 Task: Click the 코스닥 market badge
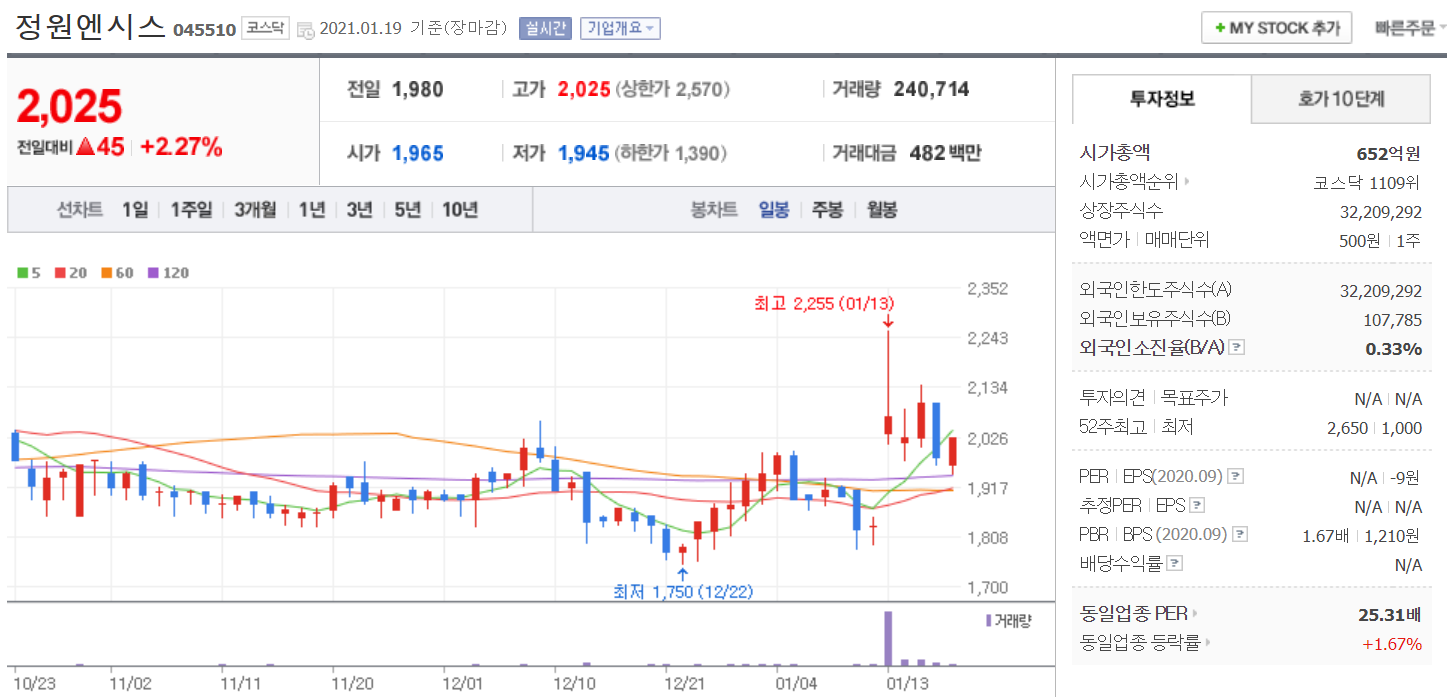[266, 29]
